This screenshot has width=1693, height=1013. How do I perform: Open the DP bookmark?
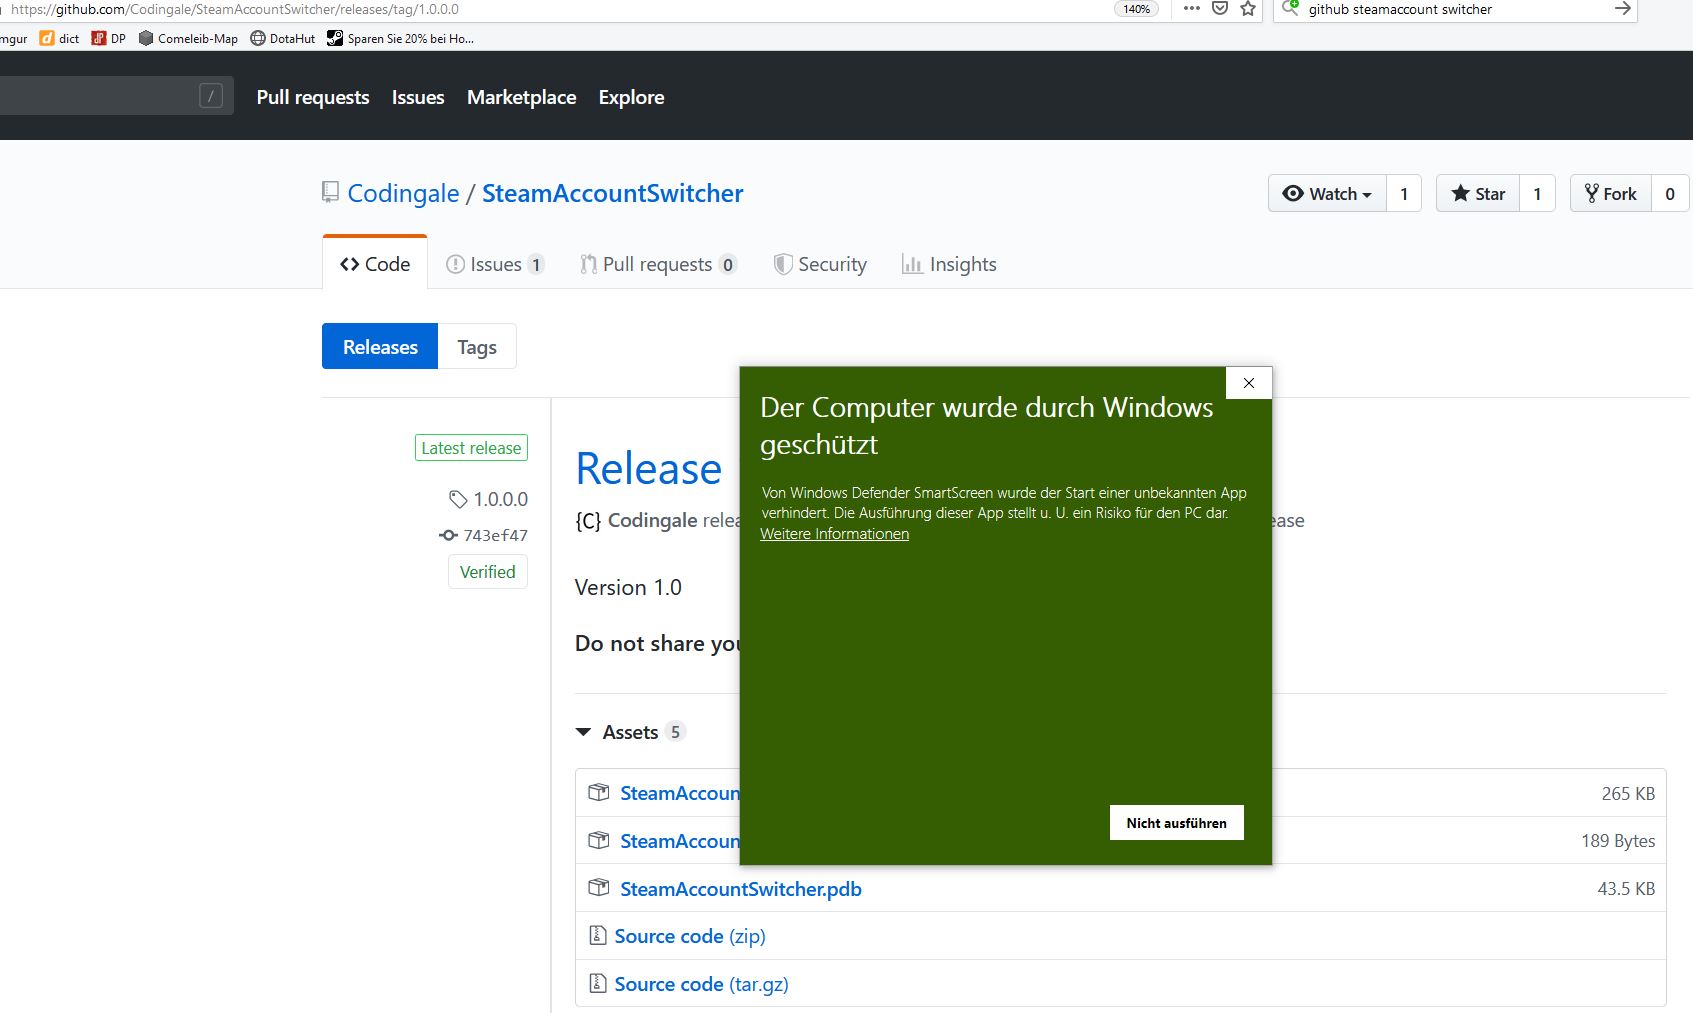click(108, 39)
